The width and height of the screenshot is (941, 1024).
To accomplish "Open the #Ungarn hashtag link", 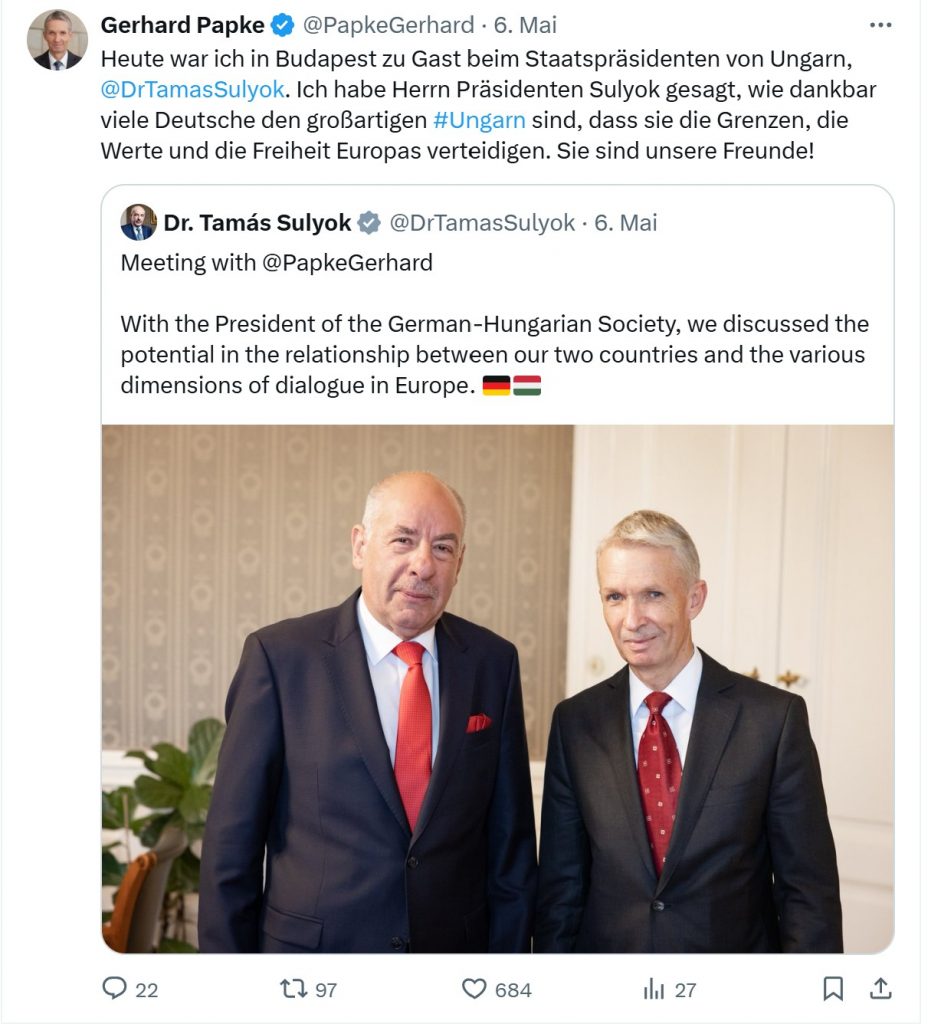I will tap(473, 121).
